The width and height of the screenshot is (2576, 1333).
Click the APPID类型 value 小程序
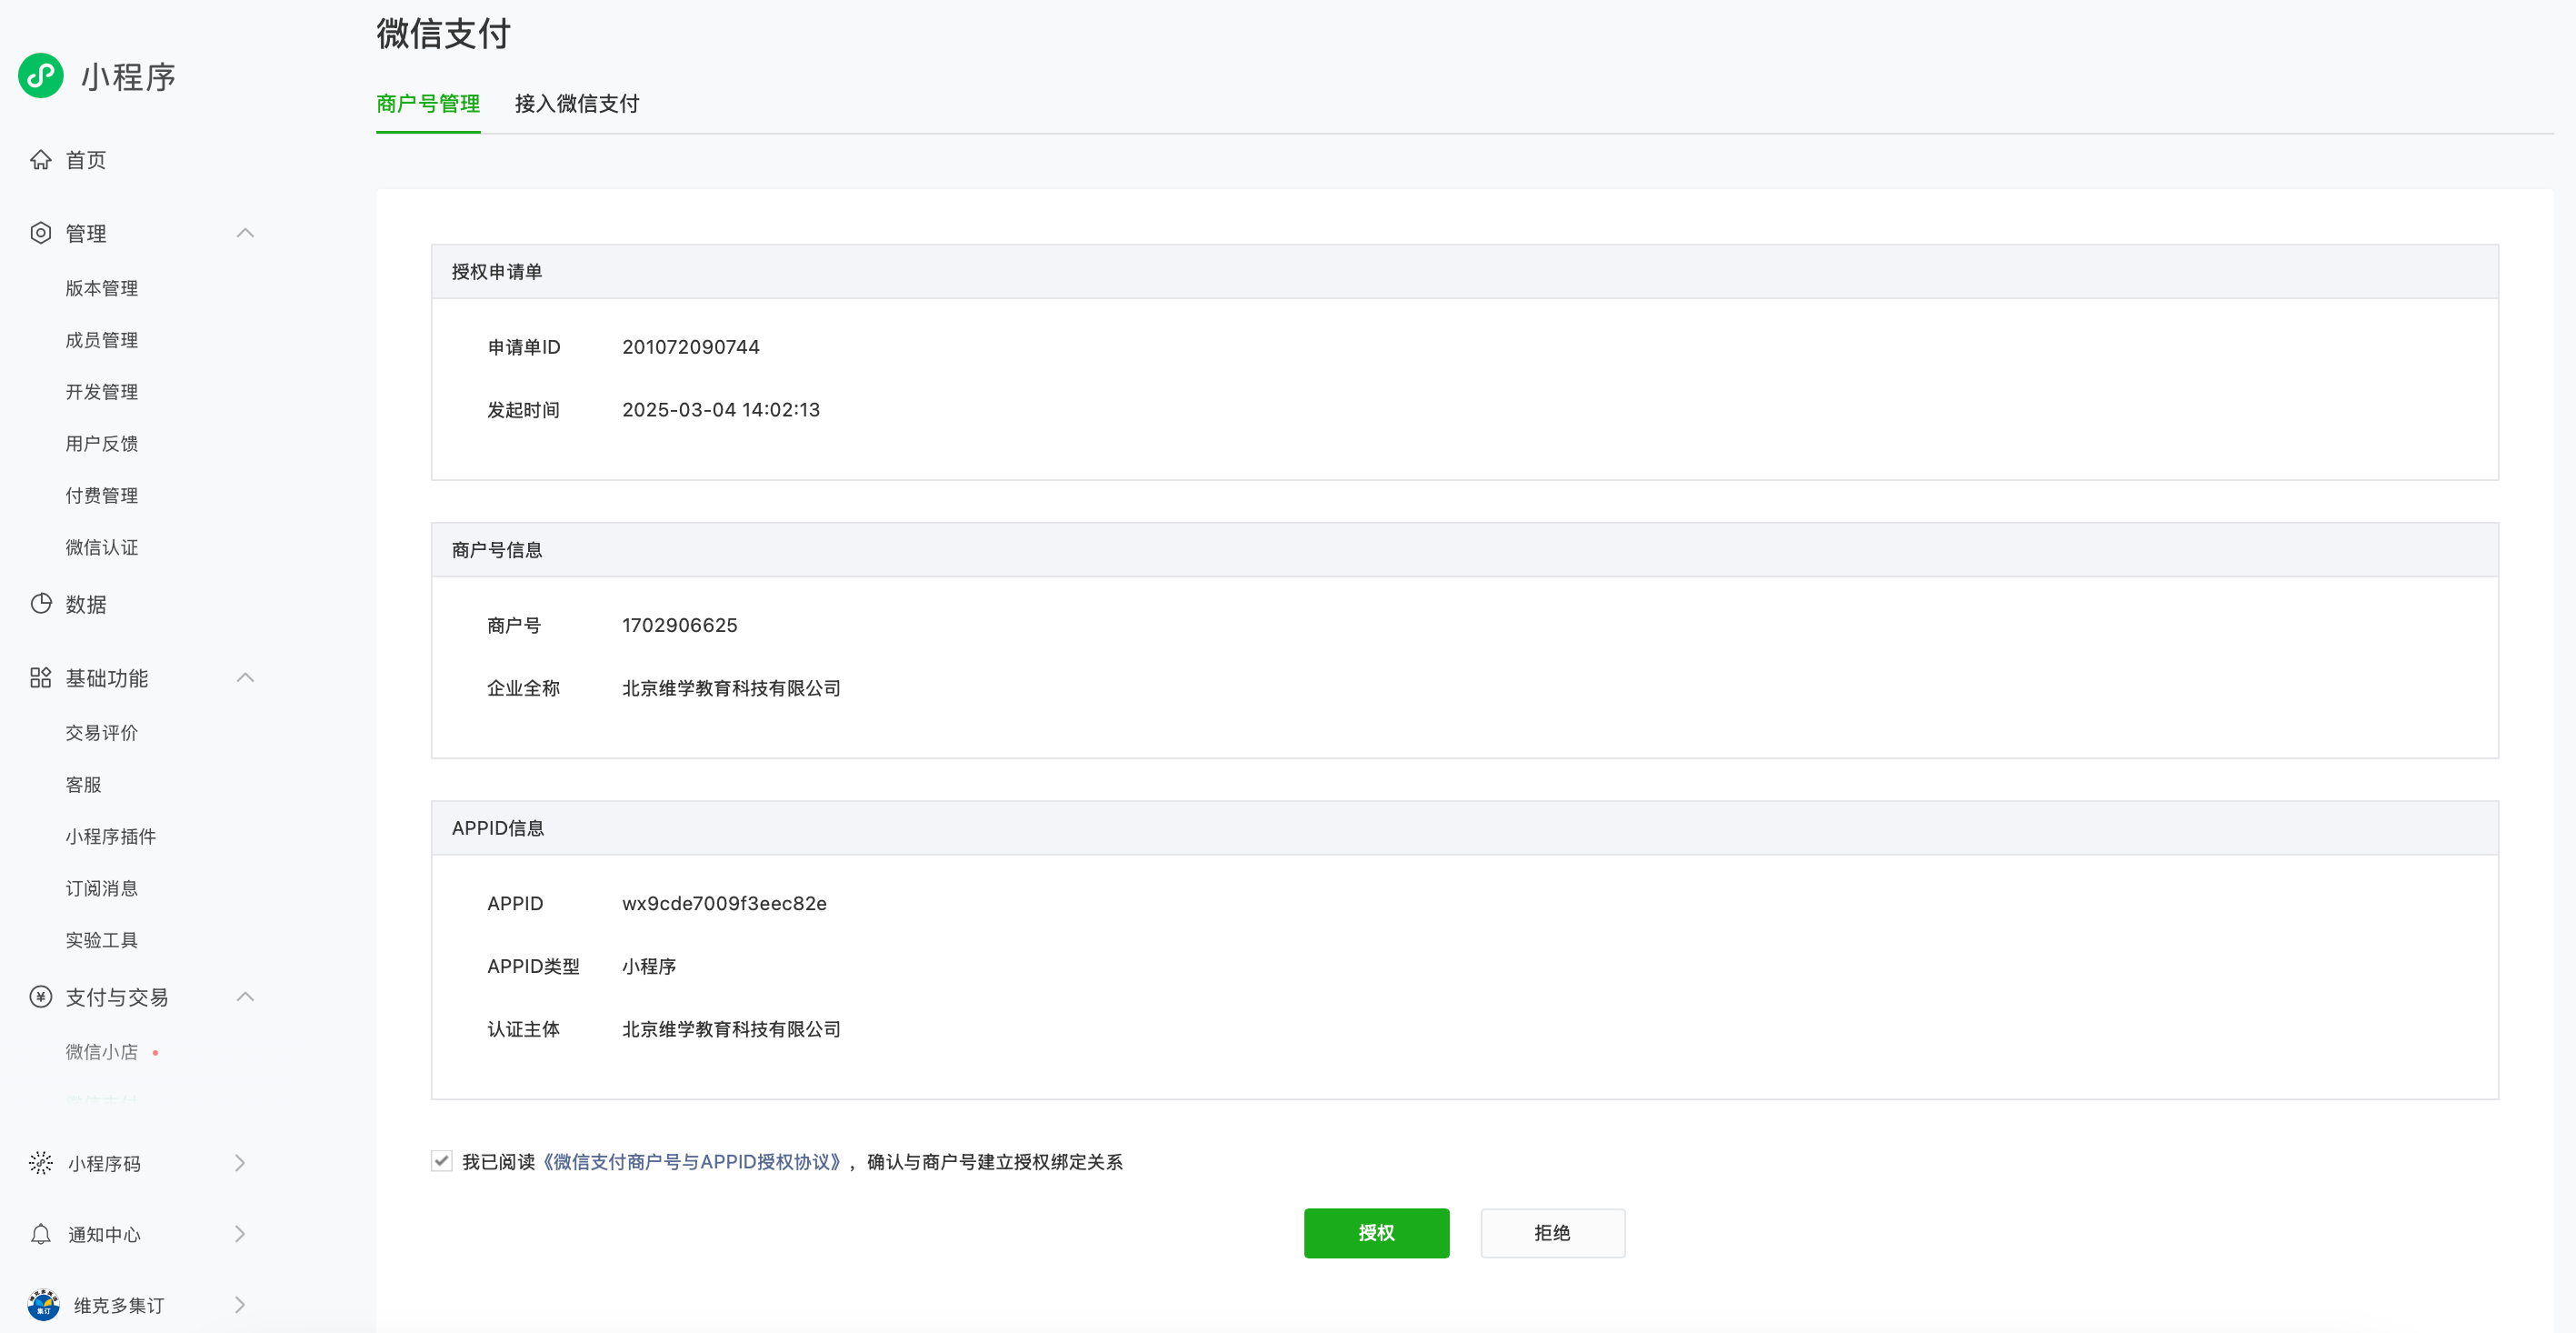click(x=649, y=966)
